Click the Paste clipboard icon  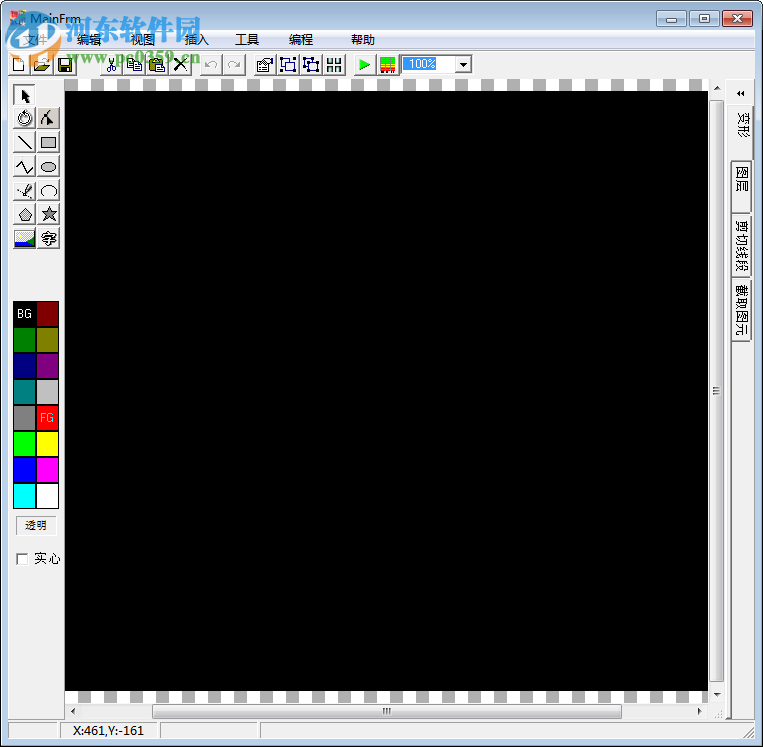pos(157,64)
